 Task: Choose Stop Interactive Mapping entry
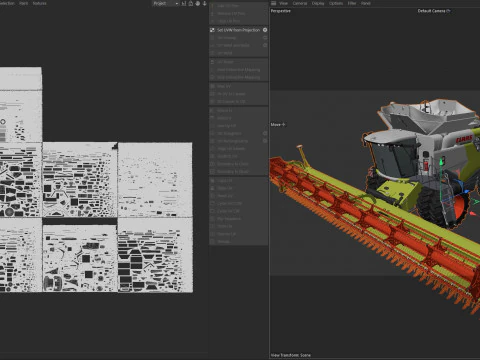point(238,77)
